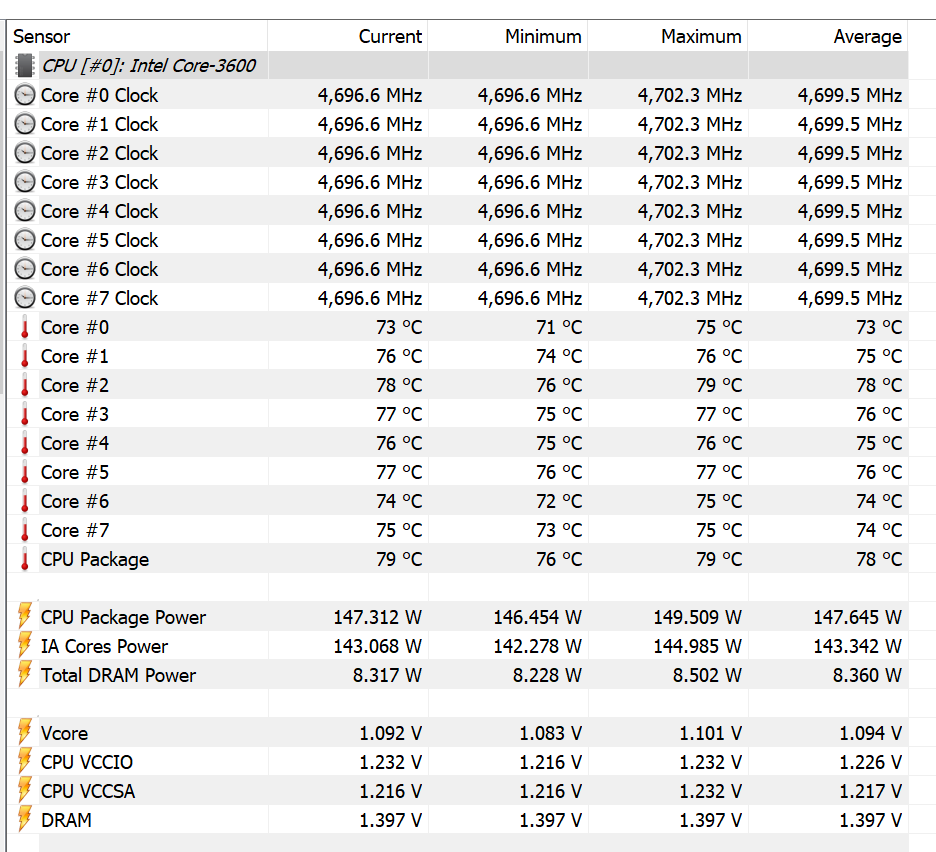Click the Minimum column header
This screenshot has height=852, width=936.
(543, 37)
